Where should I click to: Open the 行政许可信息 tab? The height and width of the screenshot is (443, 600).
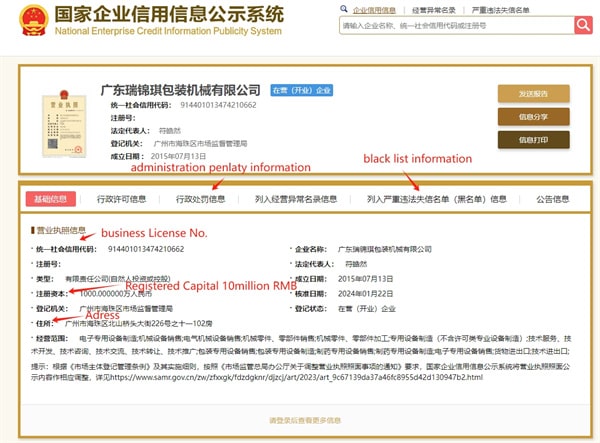coord(121,199)
